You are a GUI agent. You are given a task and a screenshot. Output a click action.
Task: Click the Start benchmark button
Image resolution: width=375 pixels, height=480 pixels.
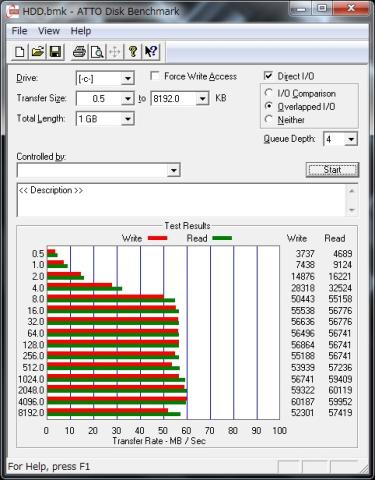[x=332, y=170]
